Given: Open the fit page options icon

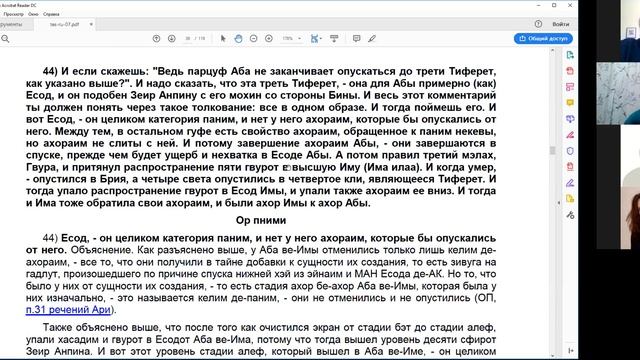Looking at the screenshot, I should [x=316, y=38].
